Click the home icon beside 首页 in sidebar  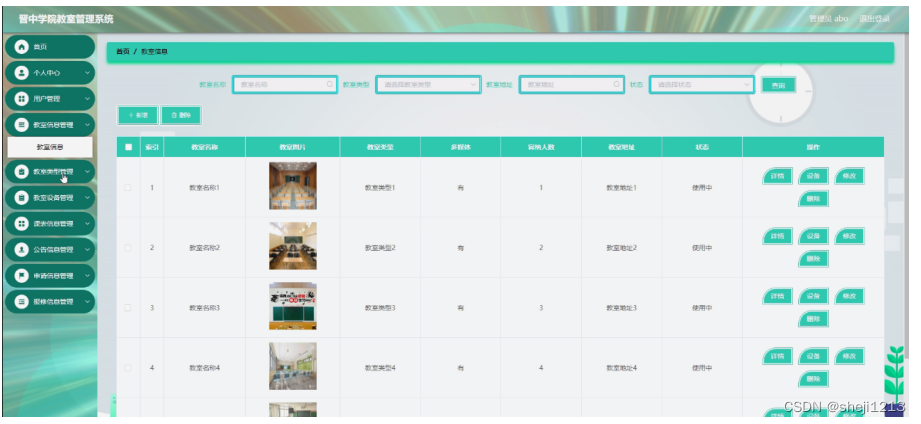click(x=22, y=47)
